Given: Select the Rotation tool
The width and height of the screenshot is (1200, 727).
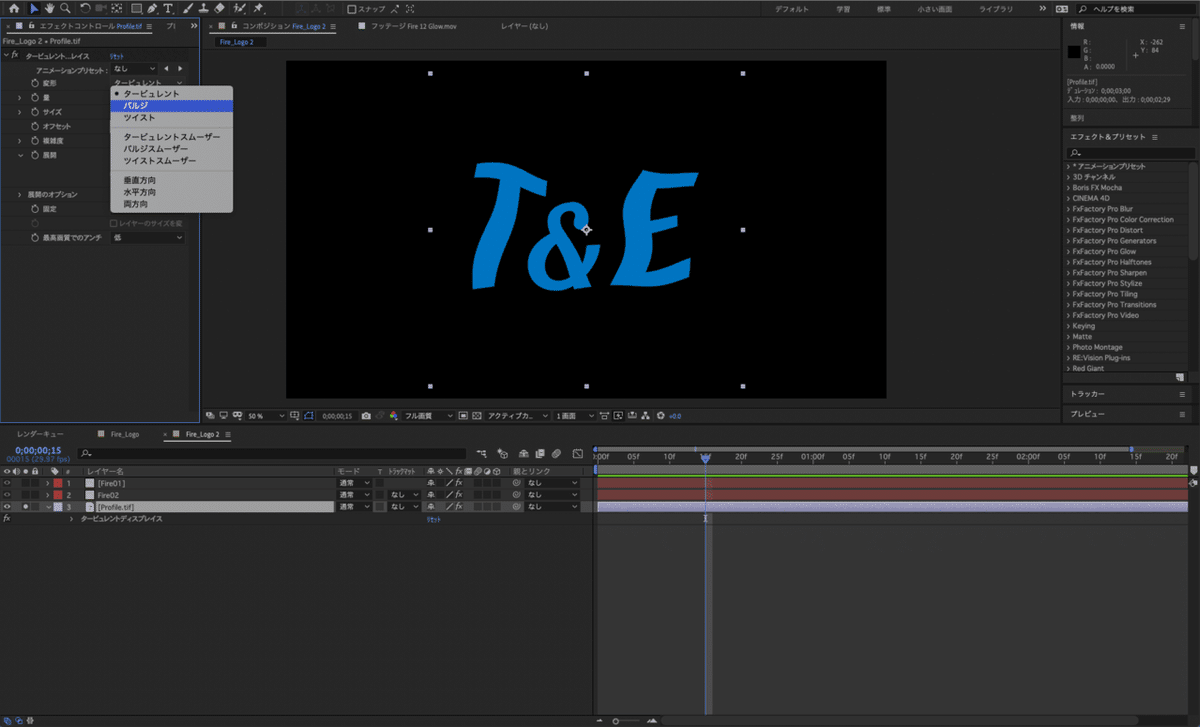Looking at the screenshot, I should click(84, 8).
